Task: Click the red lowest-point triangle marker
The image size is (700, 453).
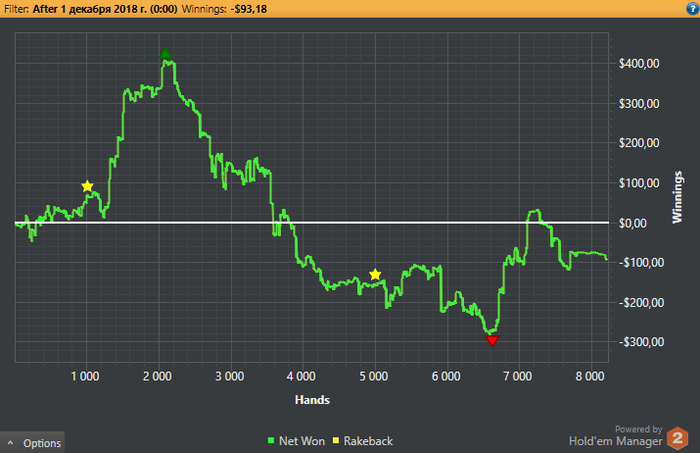Action: [x=492, y=341]
